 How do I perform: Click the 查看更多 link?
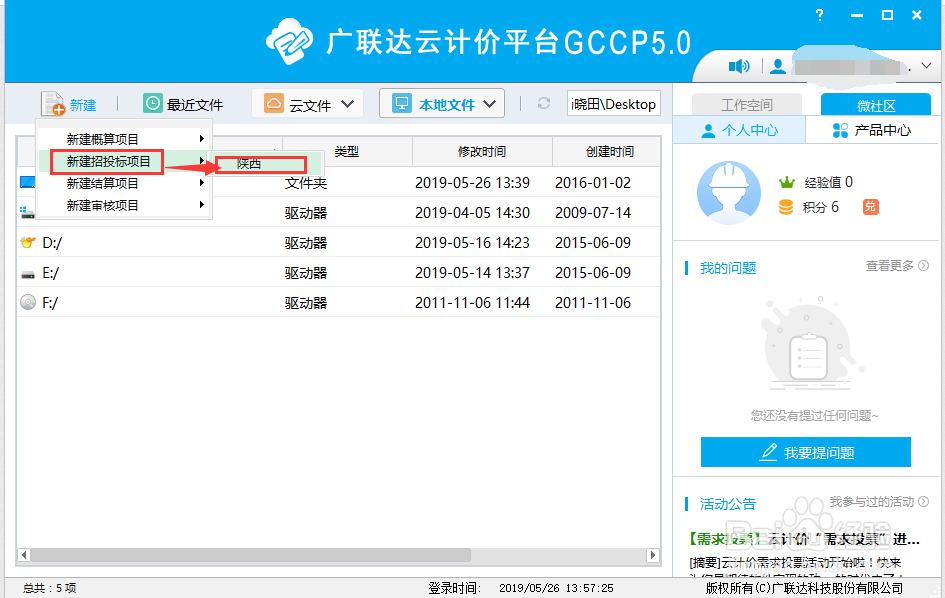click(890, 265)
